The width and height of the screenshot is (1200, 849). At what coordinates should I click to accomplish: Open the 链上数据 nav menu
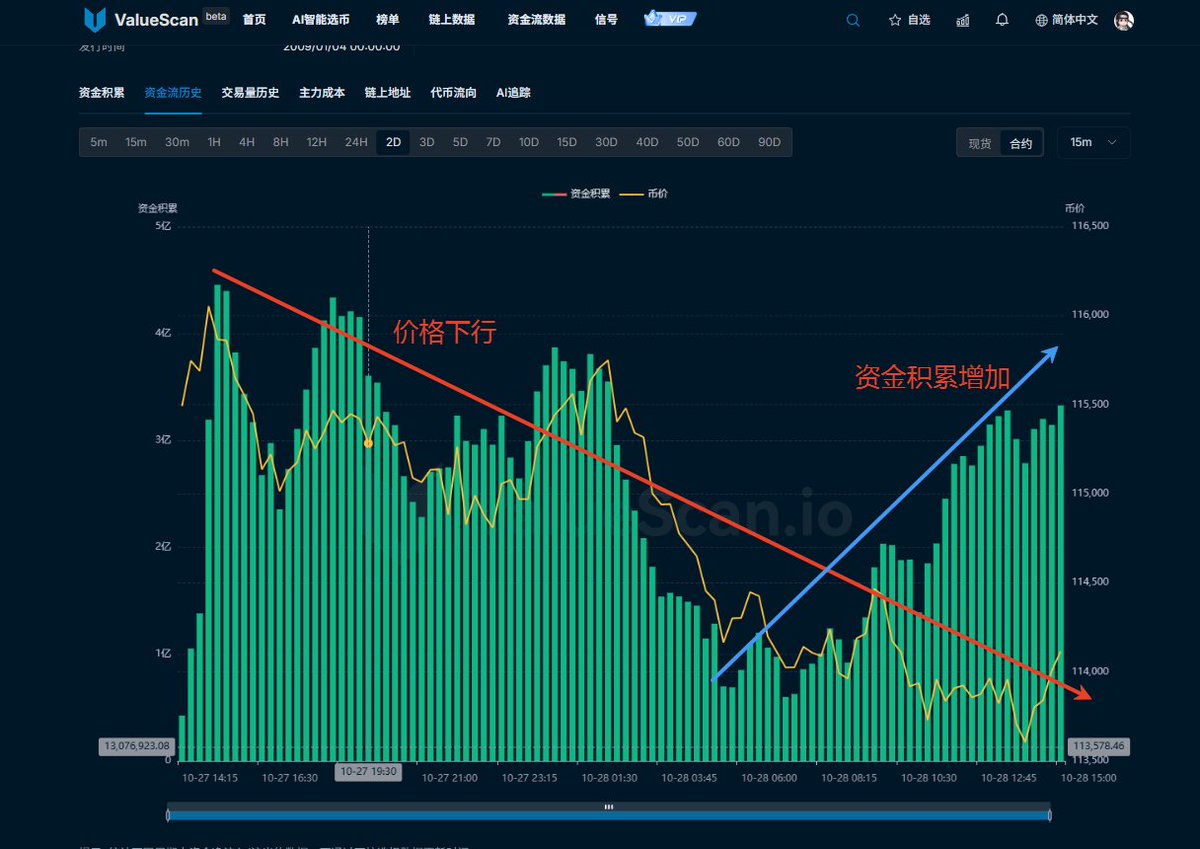454,20
